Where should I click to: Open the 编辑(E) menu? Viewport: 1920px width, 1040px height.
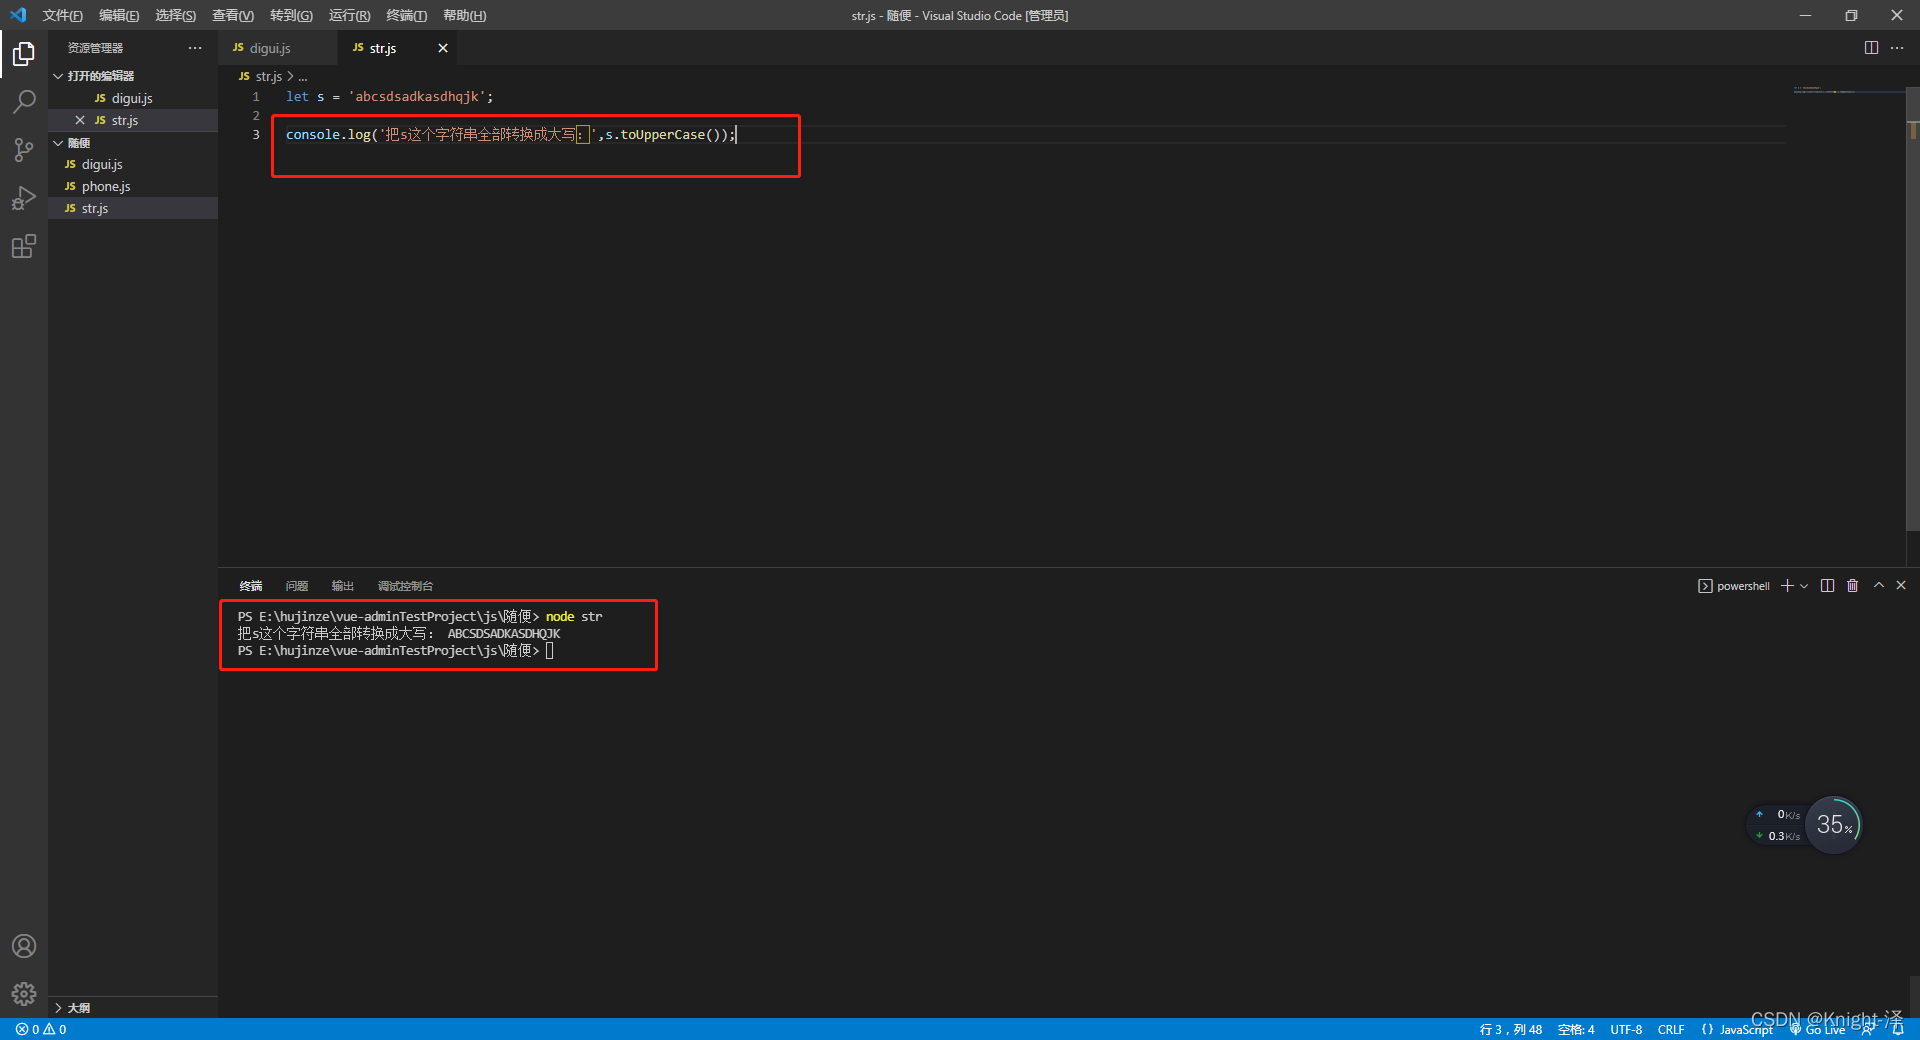point(119,15)
